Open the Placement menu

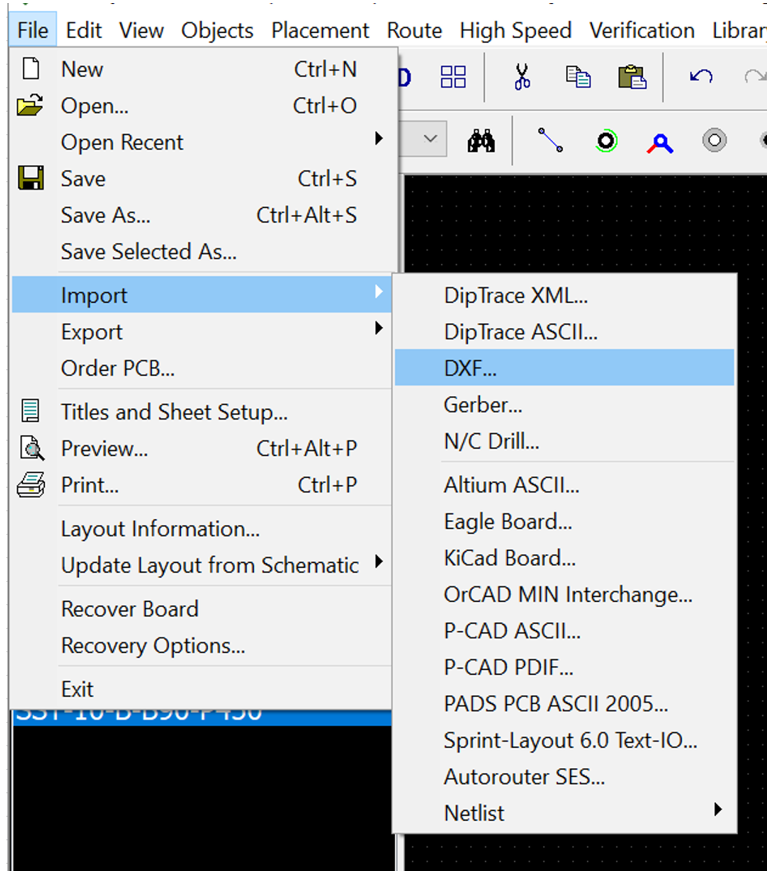(x=320, y=30)
